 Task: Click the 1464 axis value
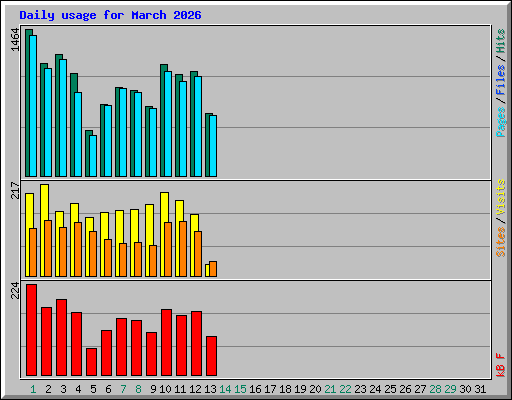click(15, 40)
